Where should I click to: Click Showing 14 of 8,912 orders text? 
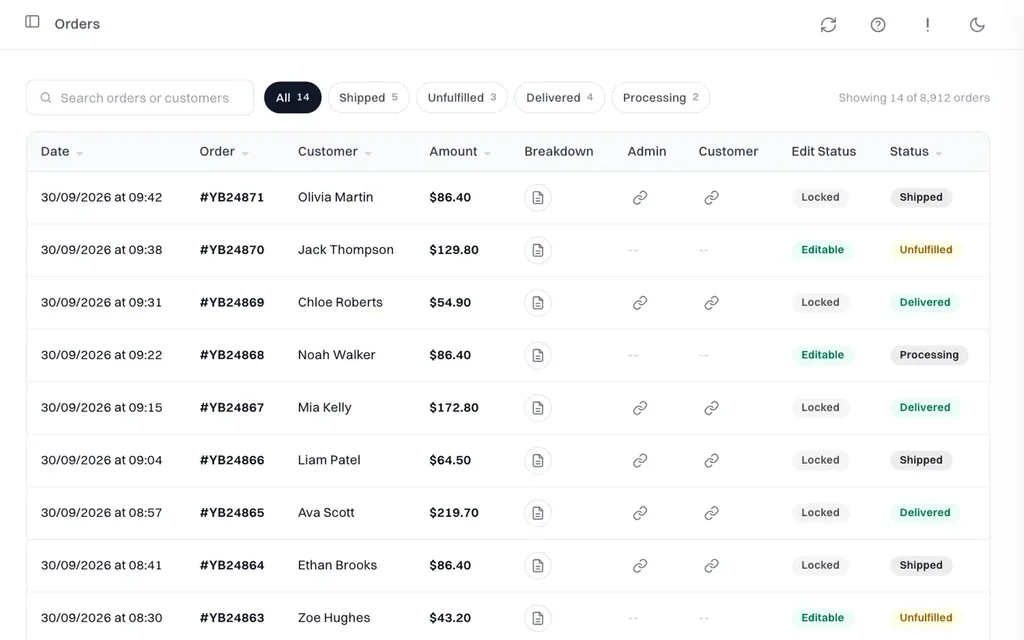click(914, 98)
